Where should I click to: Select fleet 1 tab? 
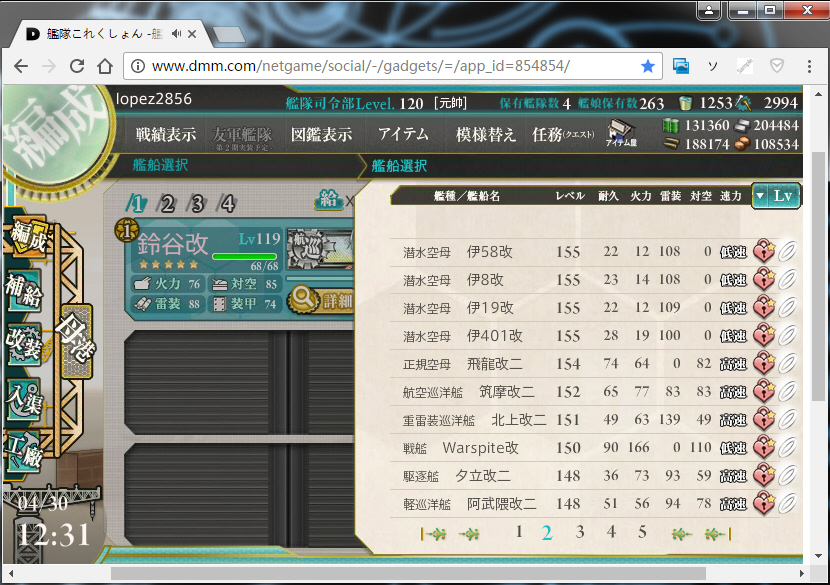point(137,203)
